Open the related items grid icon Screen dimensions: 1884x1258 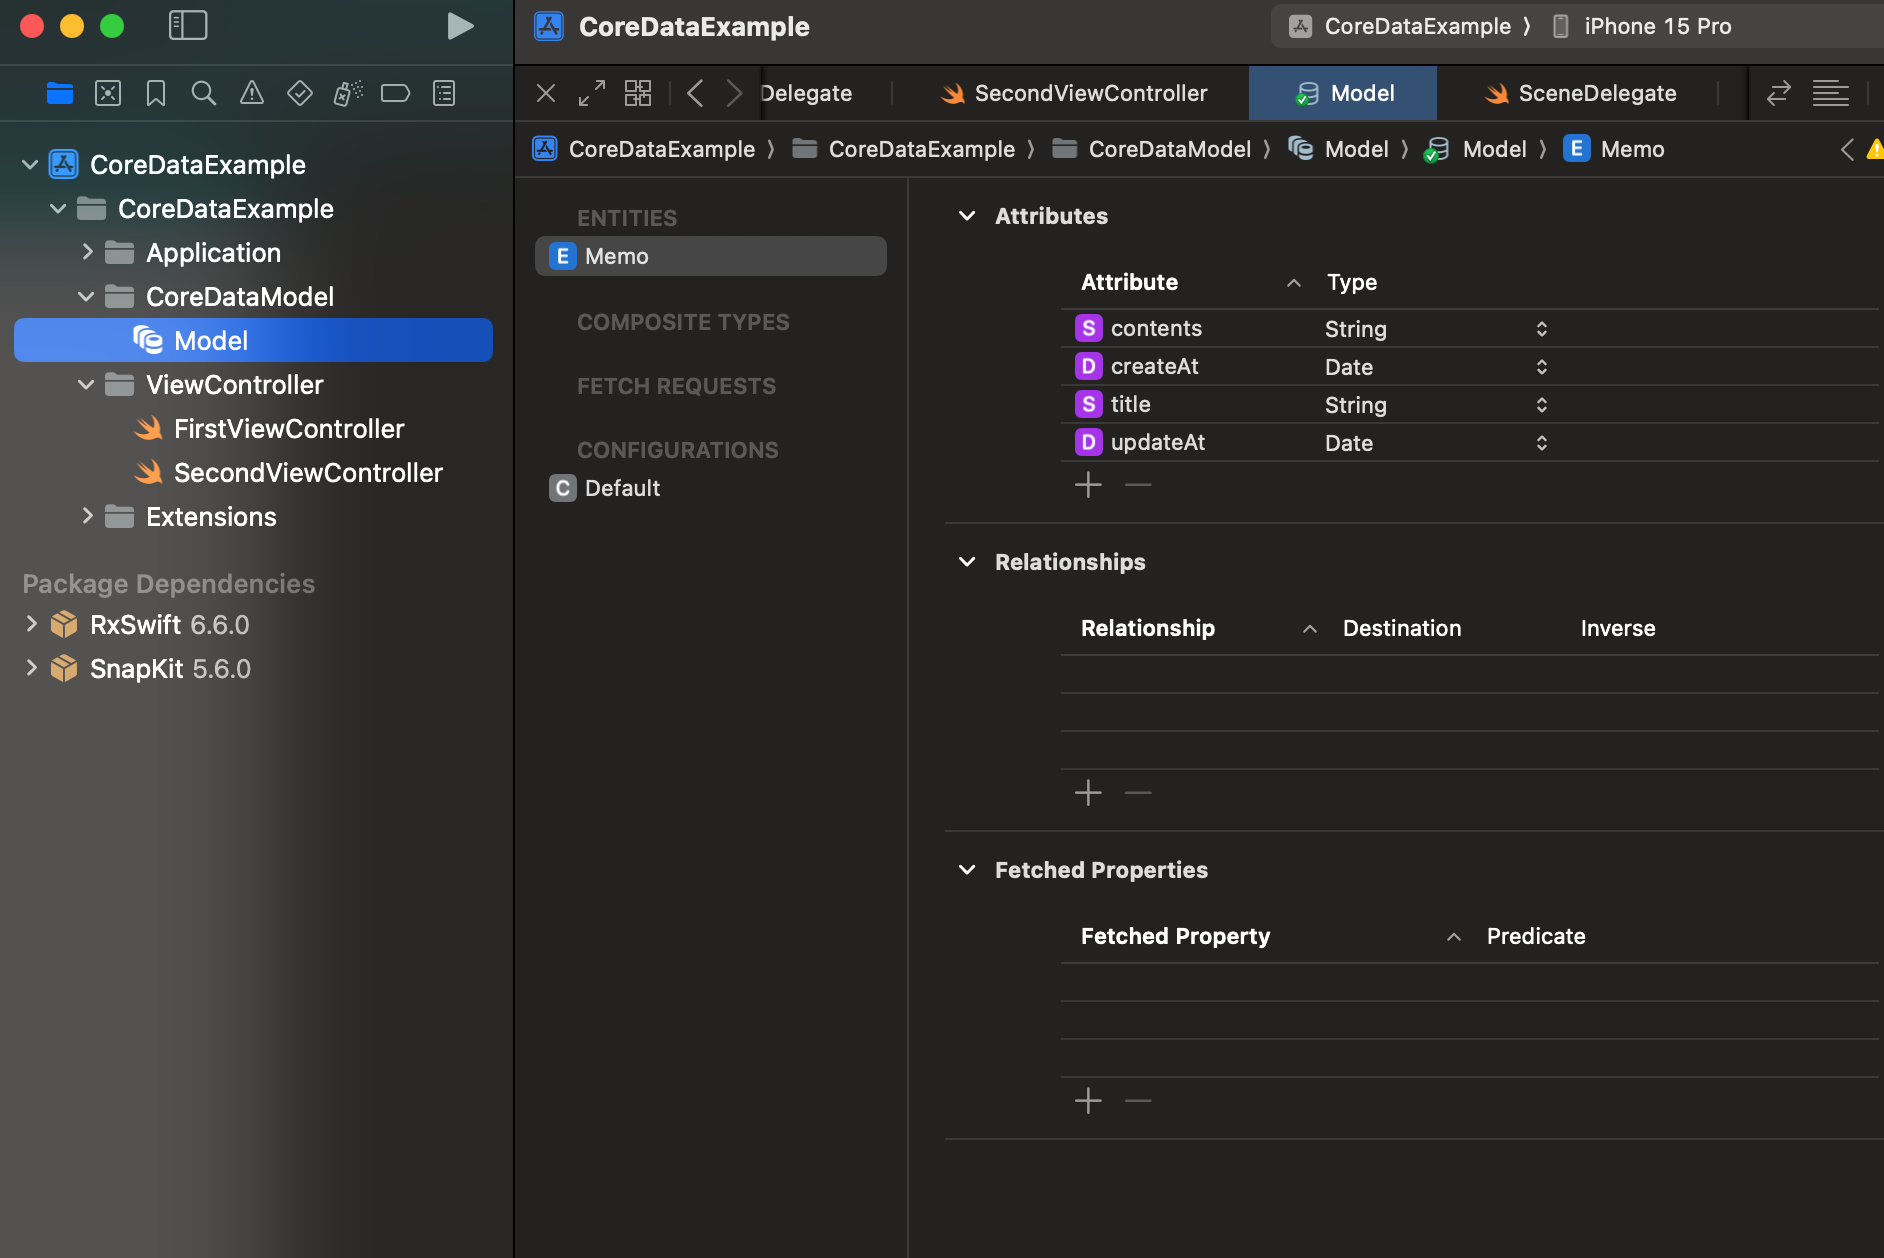point(638,93)
